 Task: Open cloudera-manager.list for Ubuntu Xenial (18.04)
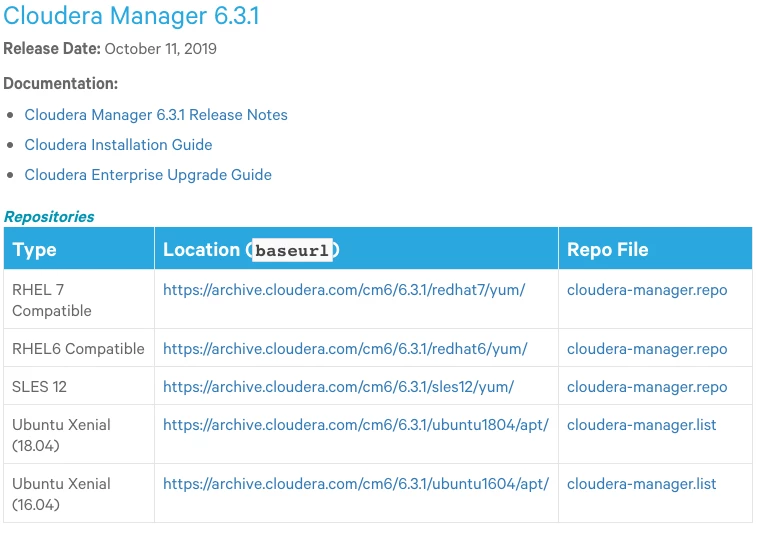point(641,425)
